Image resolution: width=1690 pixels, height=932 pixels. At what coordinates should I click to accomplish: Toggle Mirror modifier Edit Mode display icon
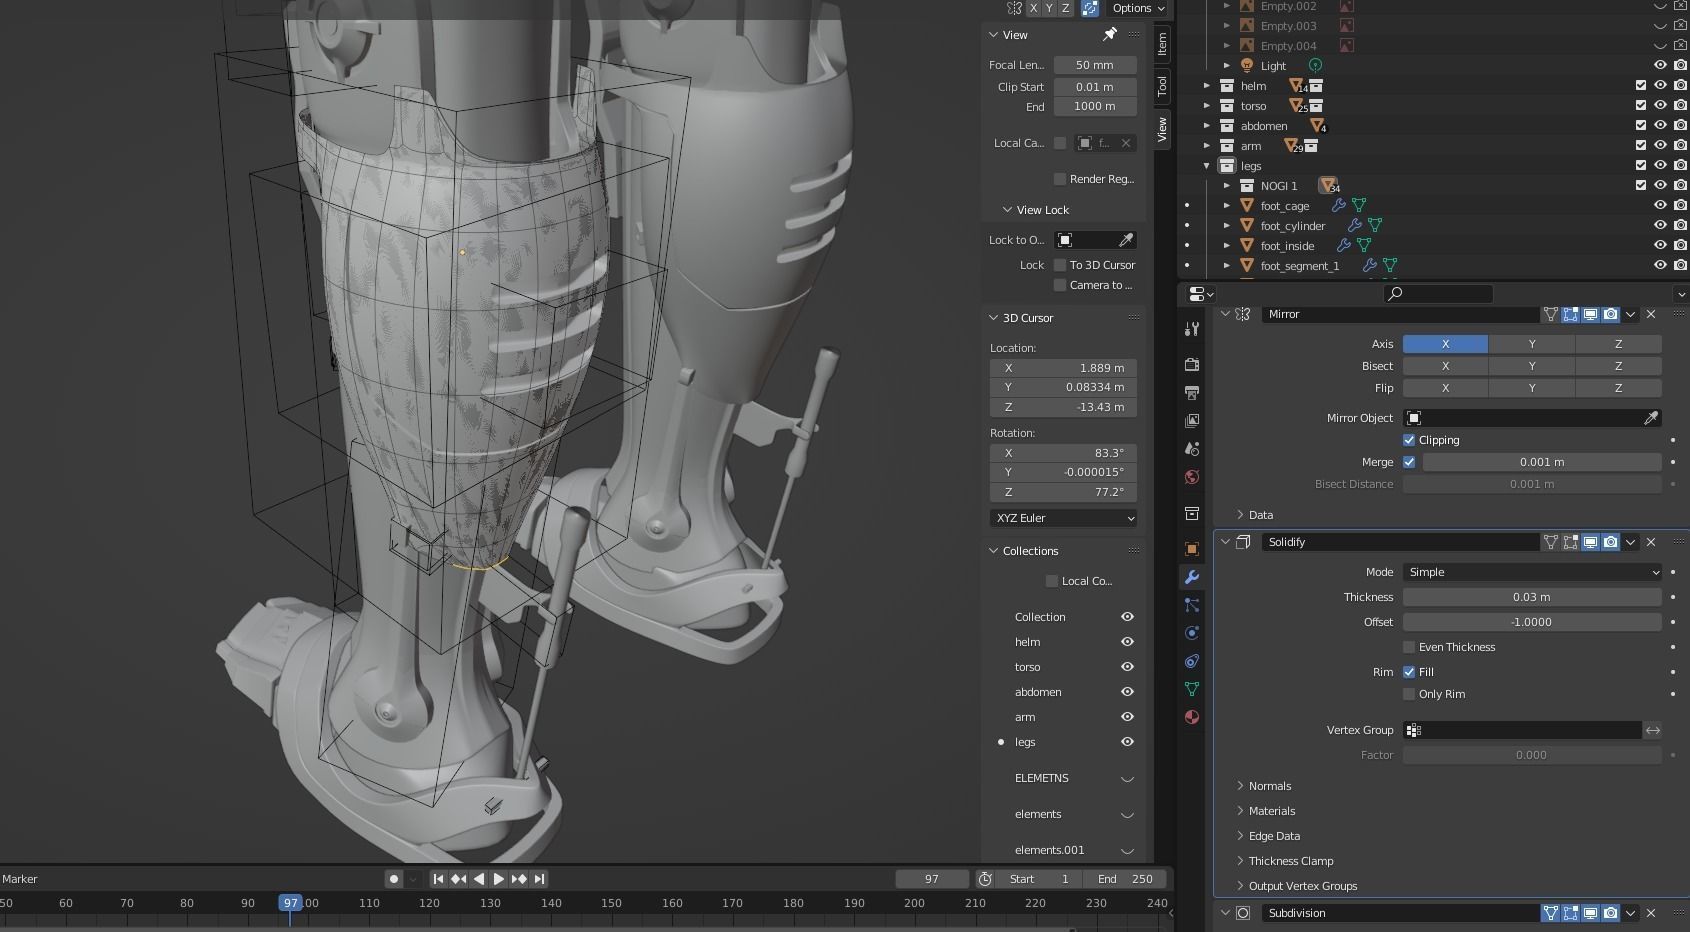[x=1570, y=314]
